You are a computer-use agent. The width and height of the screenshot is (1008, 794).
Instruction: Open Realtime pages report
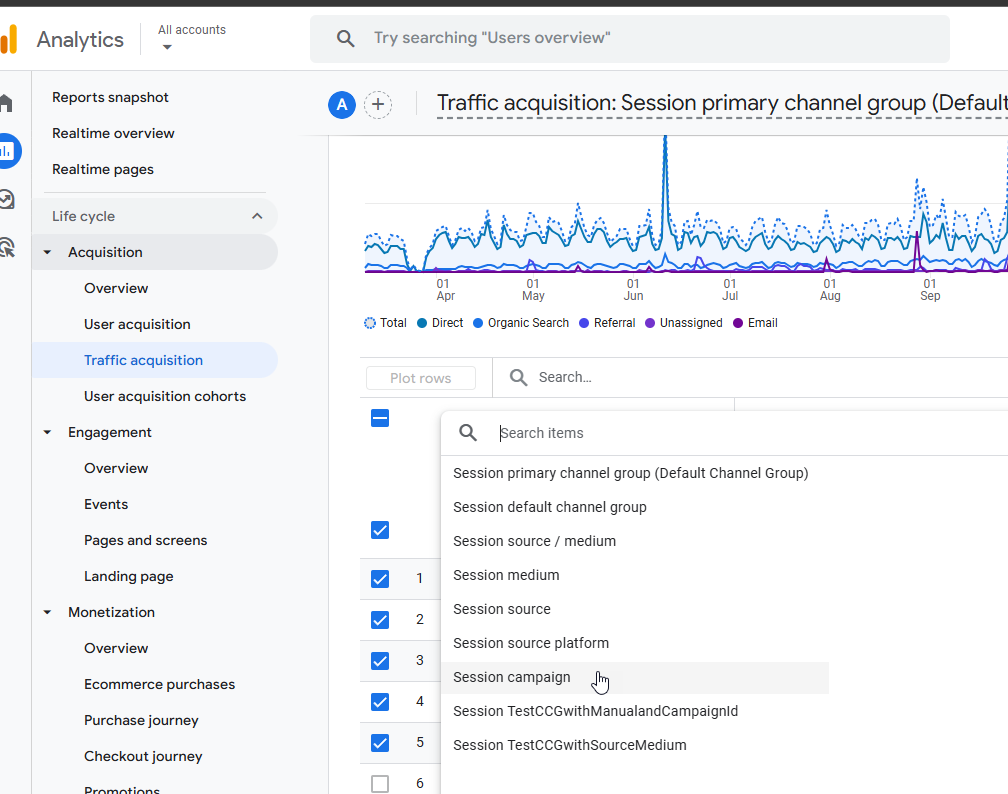[103, 169]
